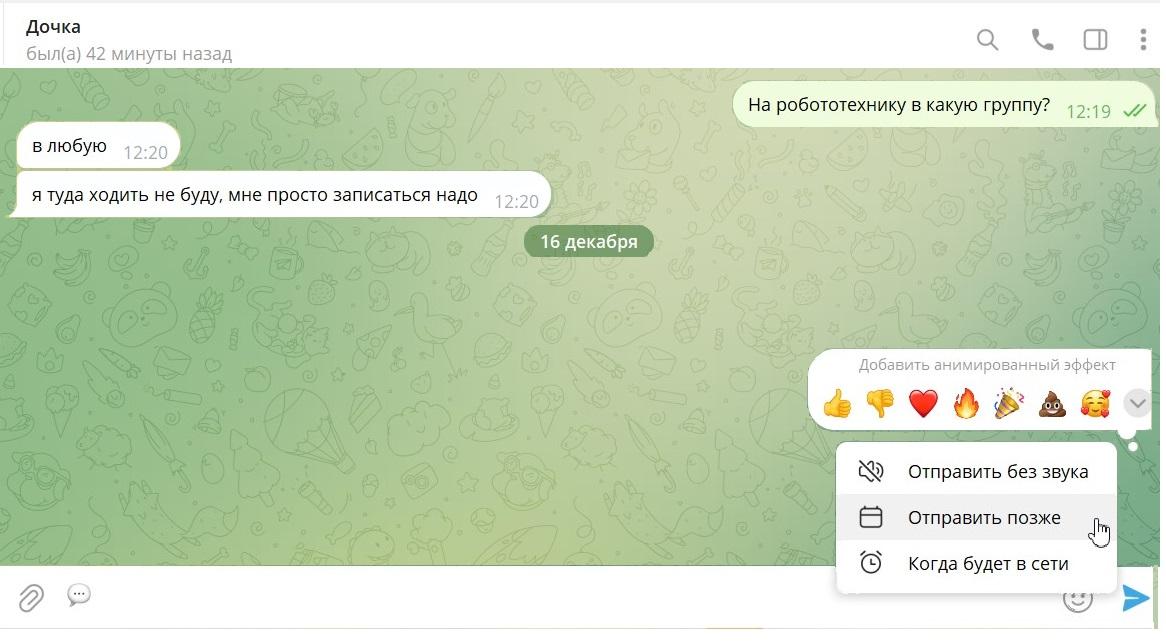
Task: Start a voice call with the phone icon
Action: pos(1042,39)
